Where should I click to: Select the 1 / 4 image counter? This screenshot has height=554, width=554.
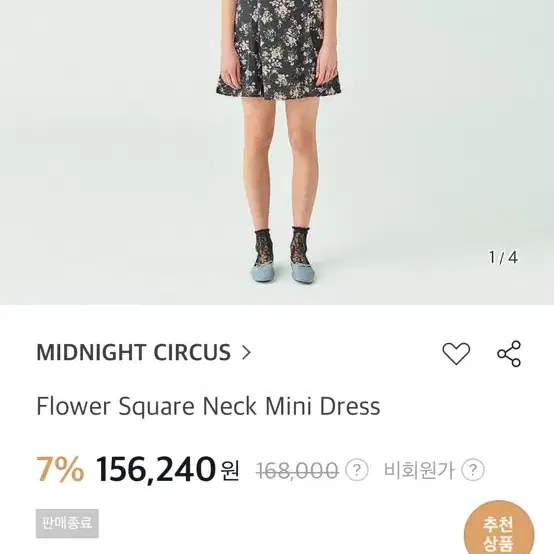pyautogui.click(x=503, y=257)
